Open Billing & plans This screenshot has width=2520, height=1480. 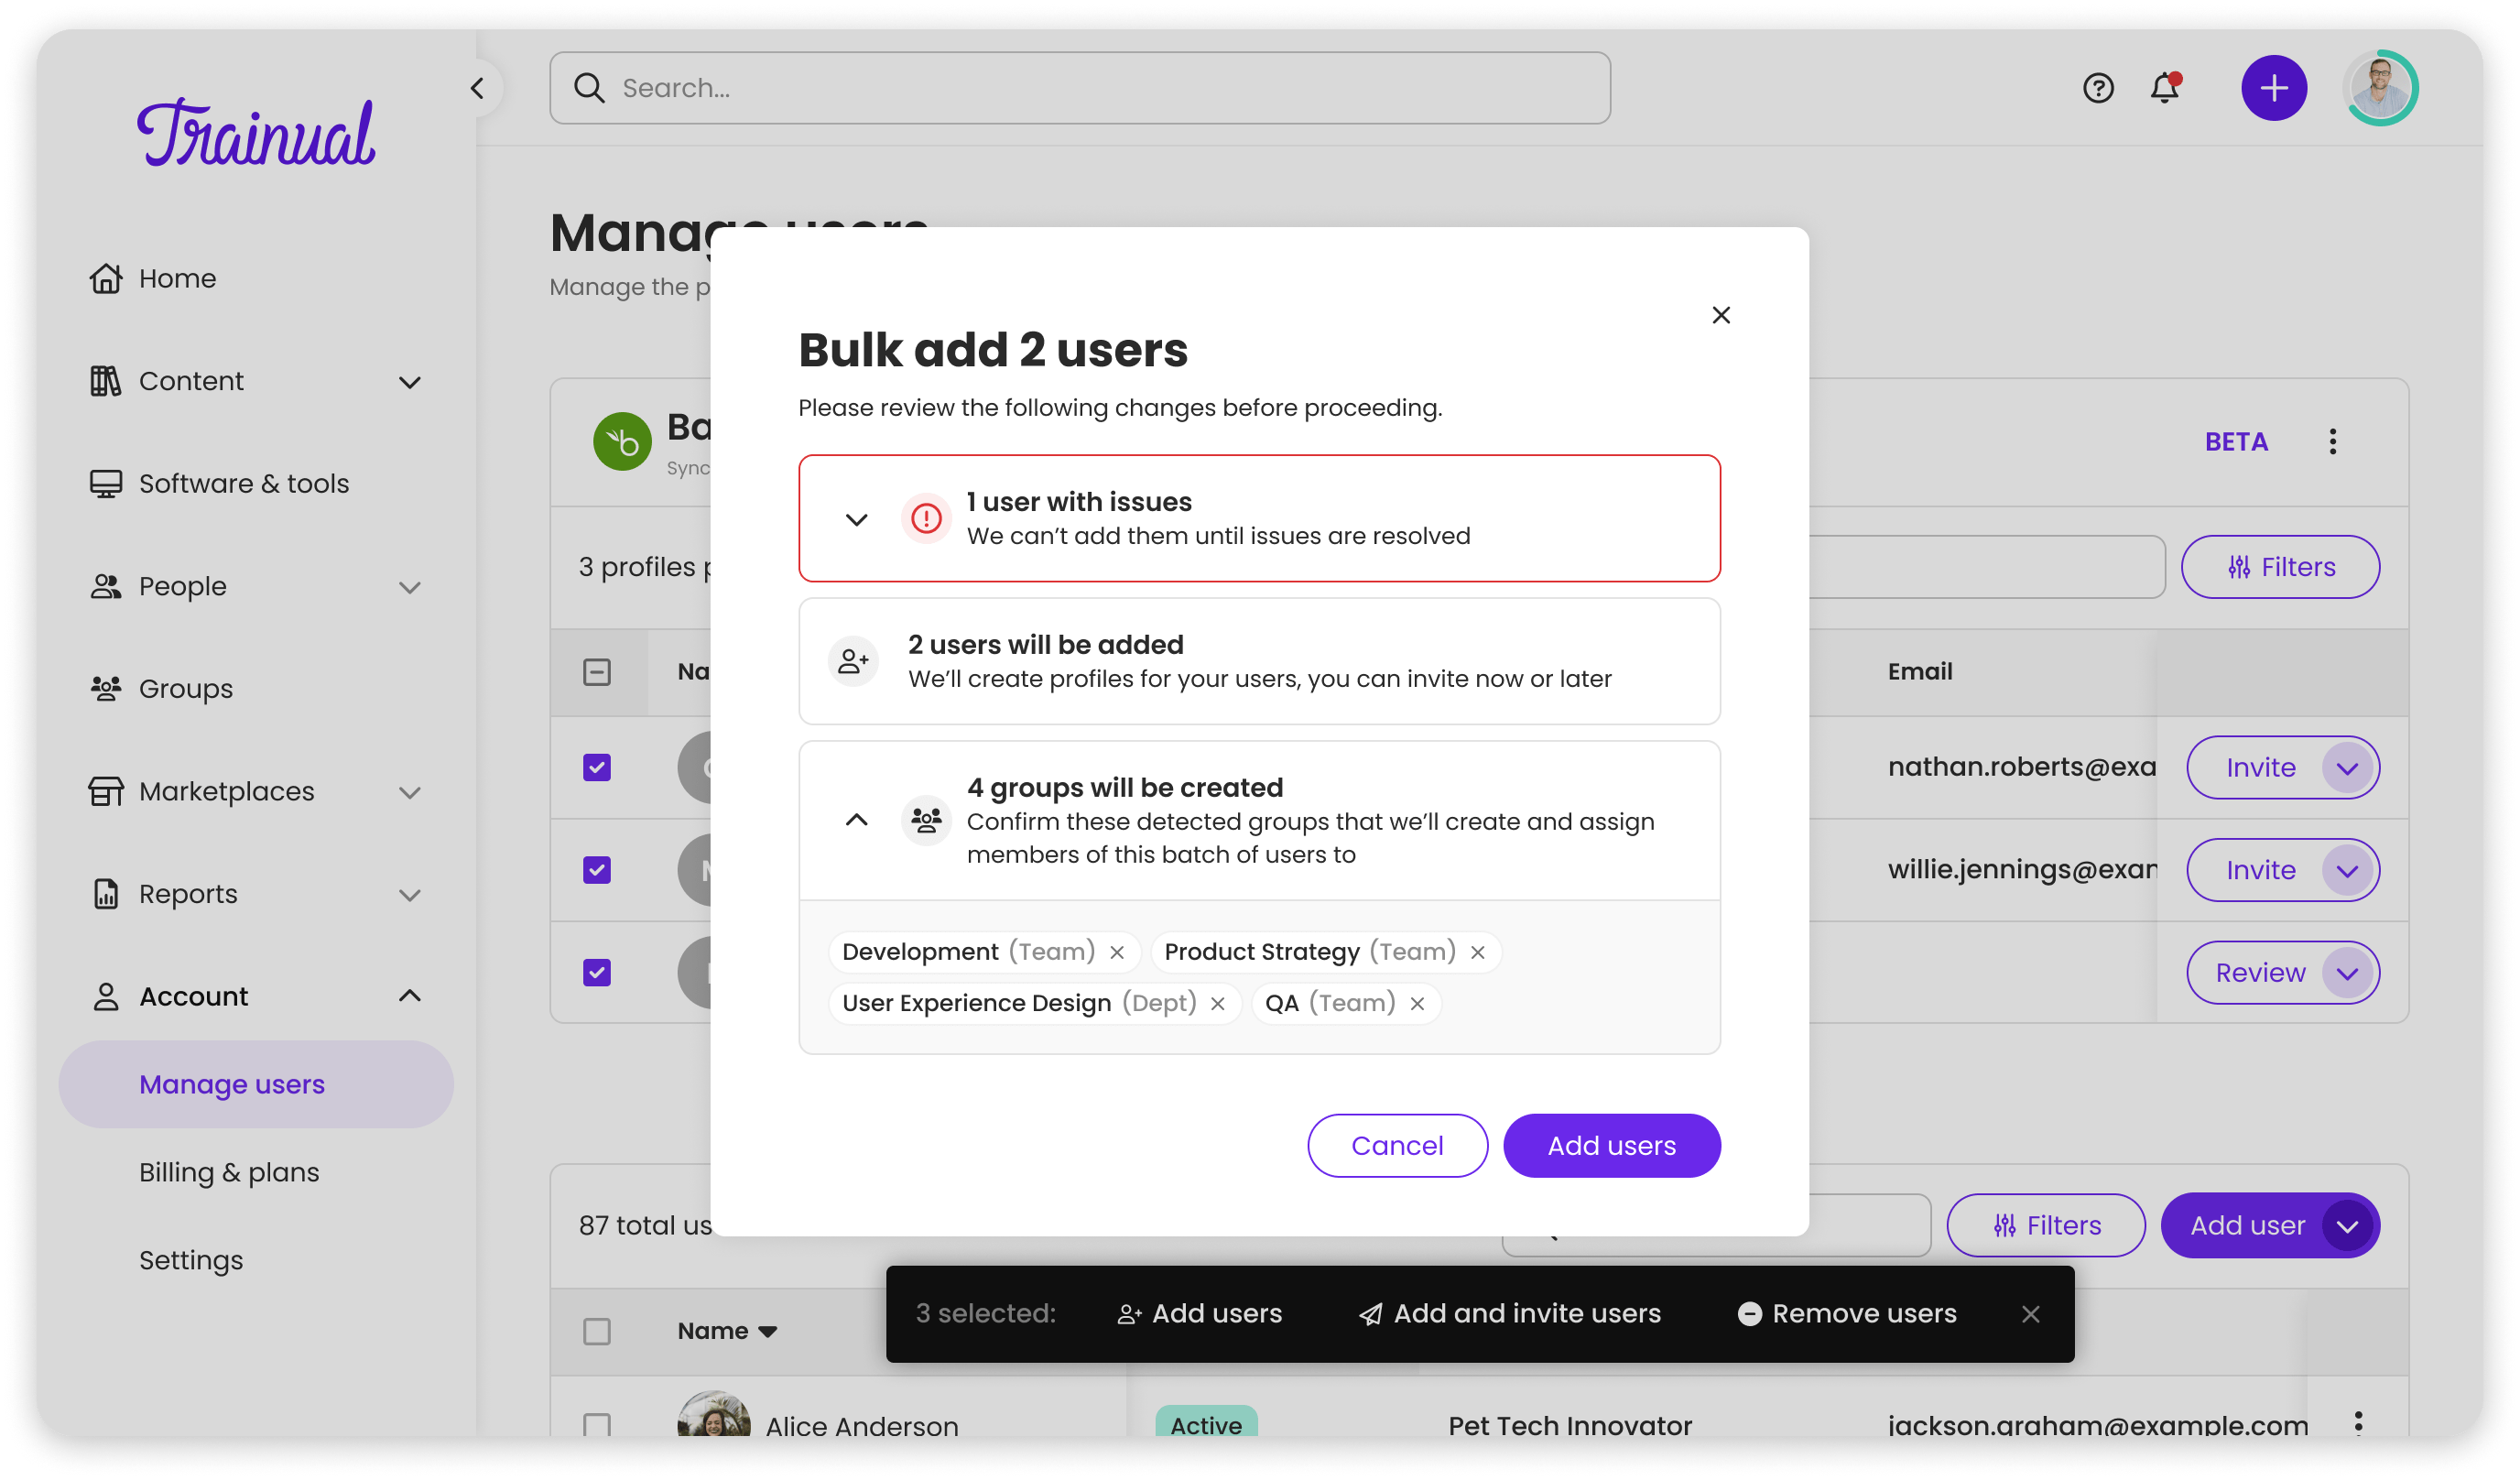[229, 1172]
